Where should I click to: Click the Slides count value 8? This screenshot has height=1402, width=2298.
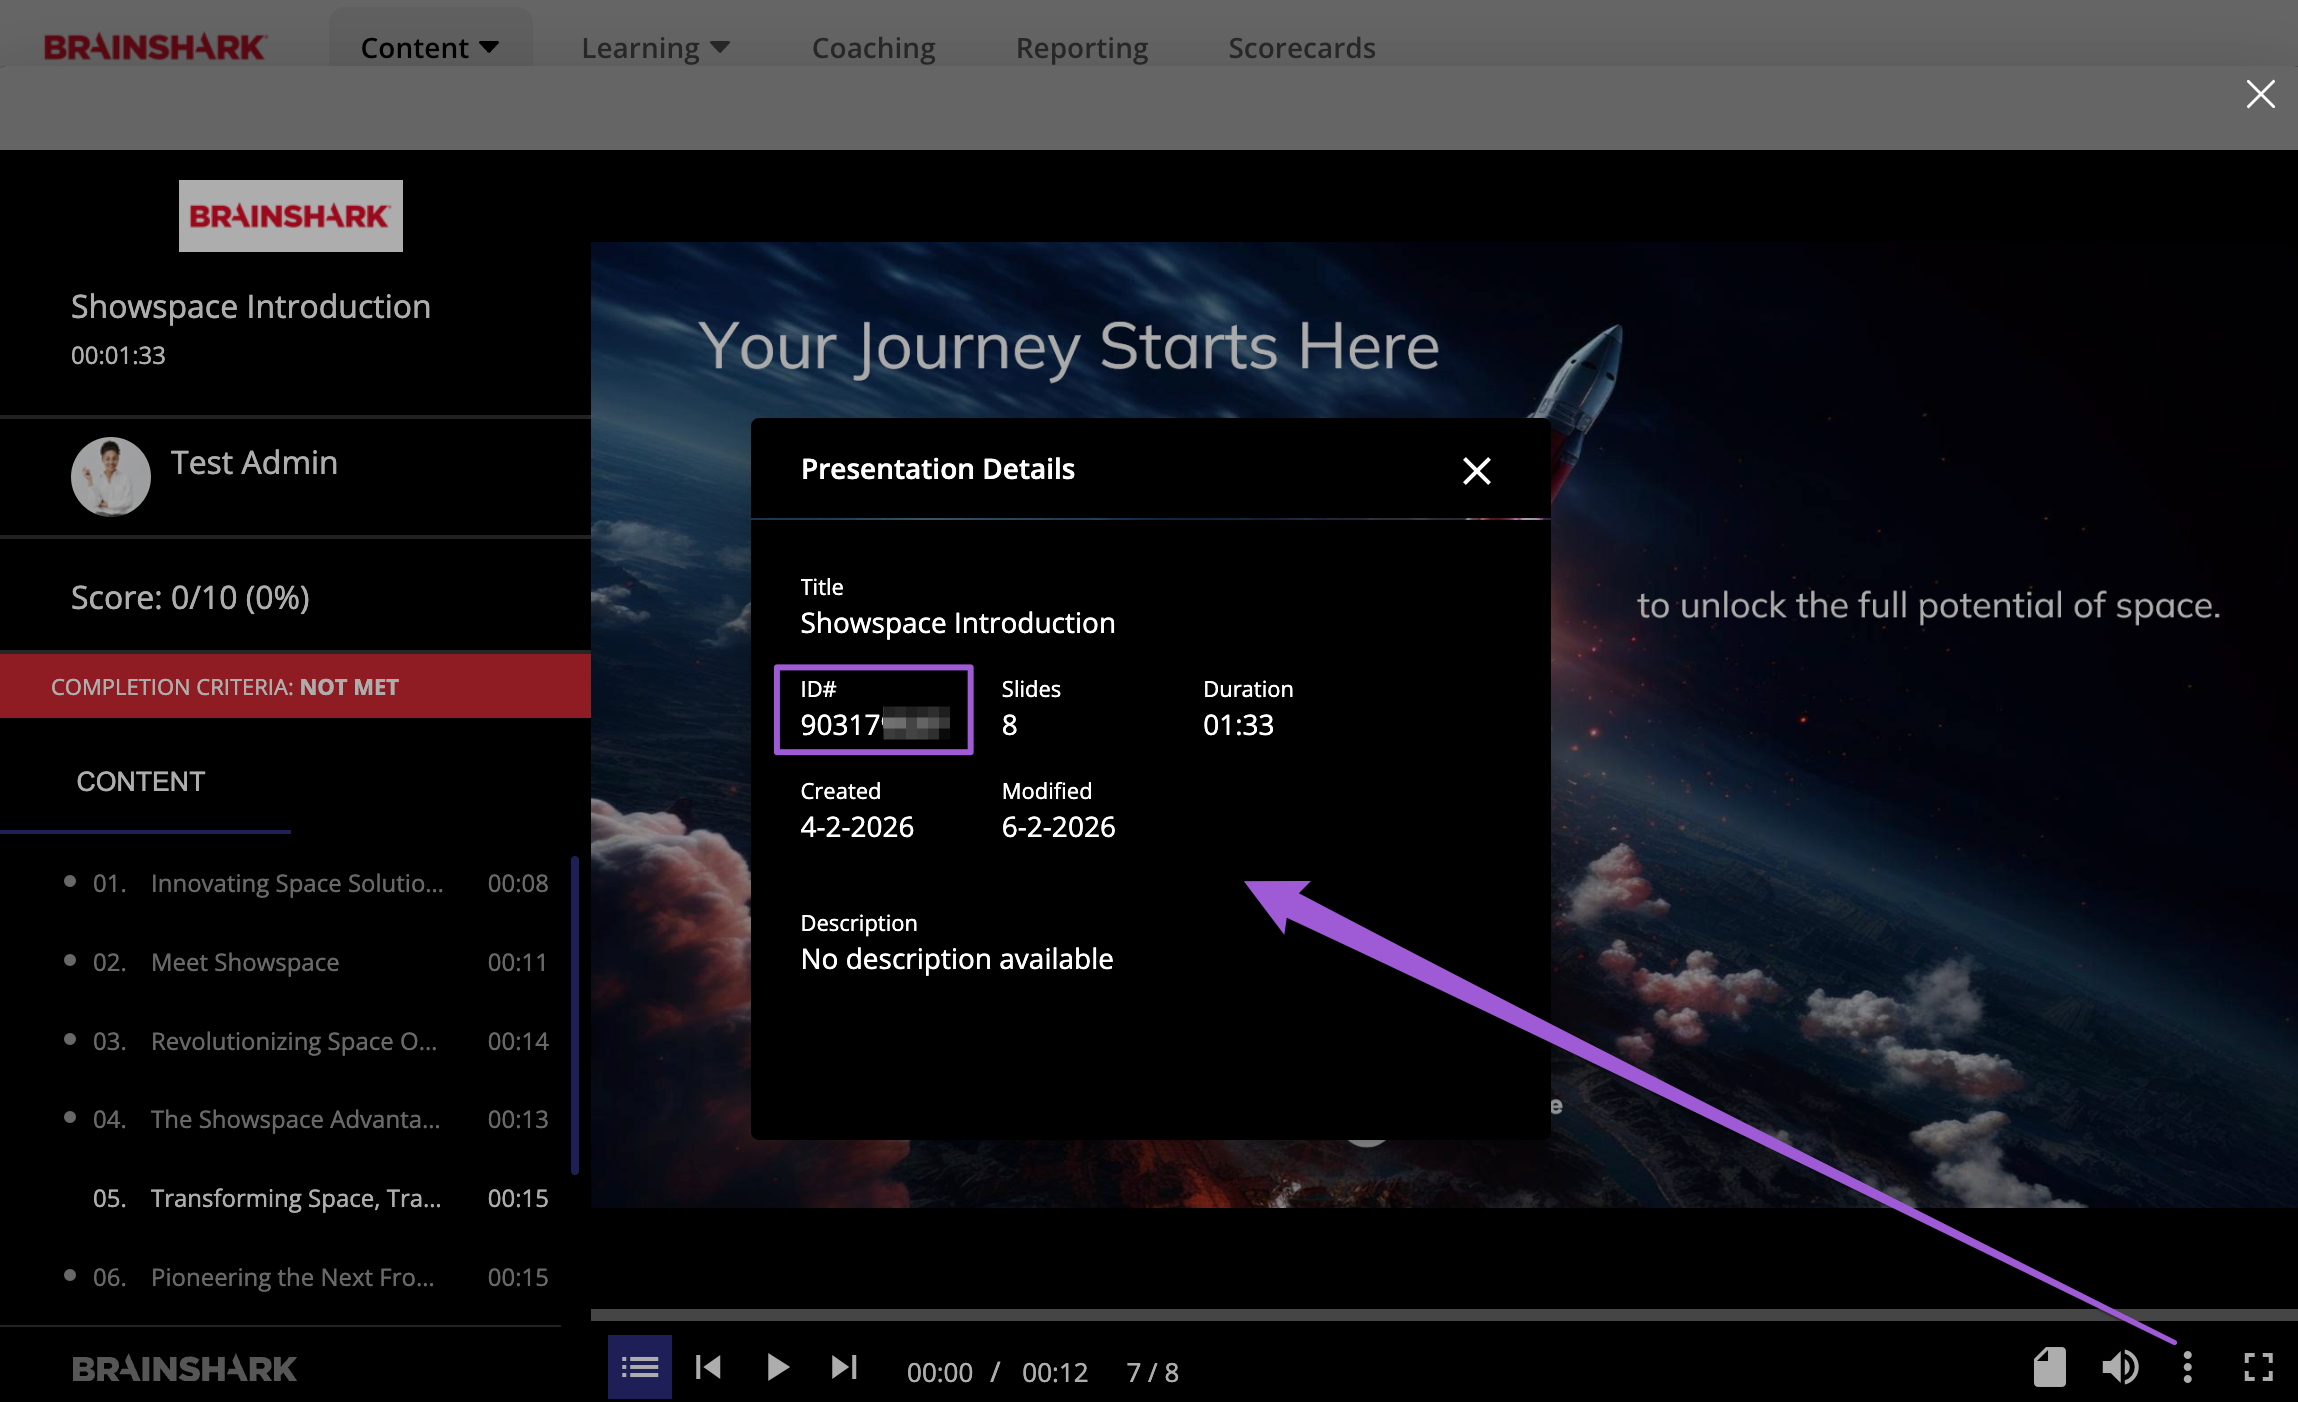1009,725
